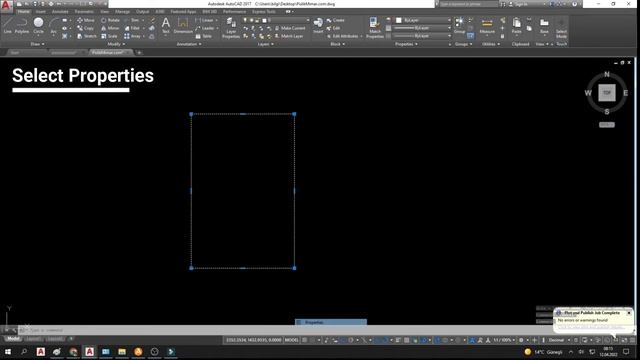The width and height of the screenshot is (640, 360).
Task: Activate the Array command
Action: pos(132,36)
